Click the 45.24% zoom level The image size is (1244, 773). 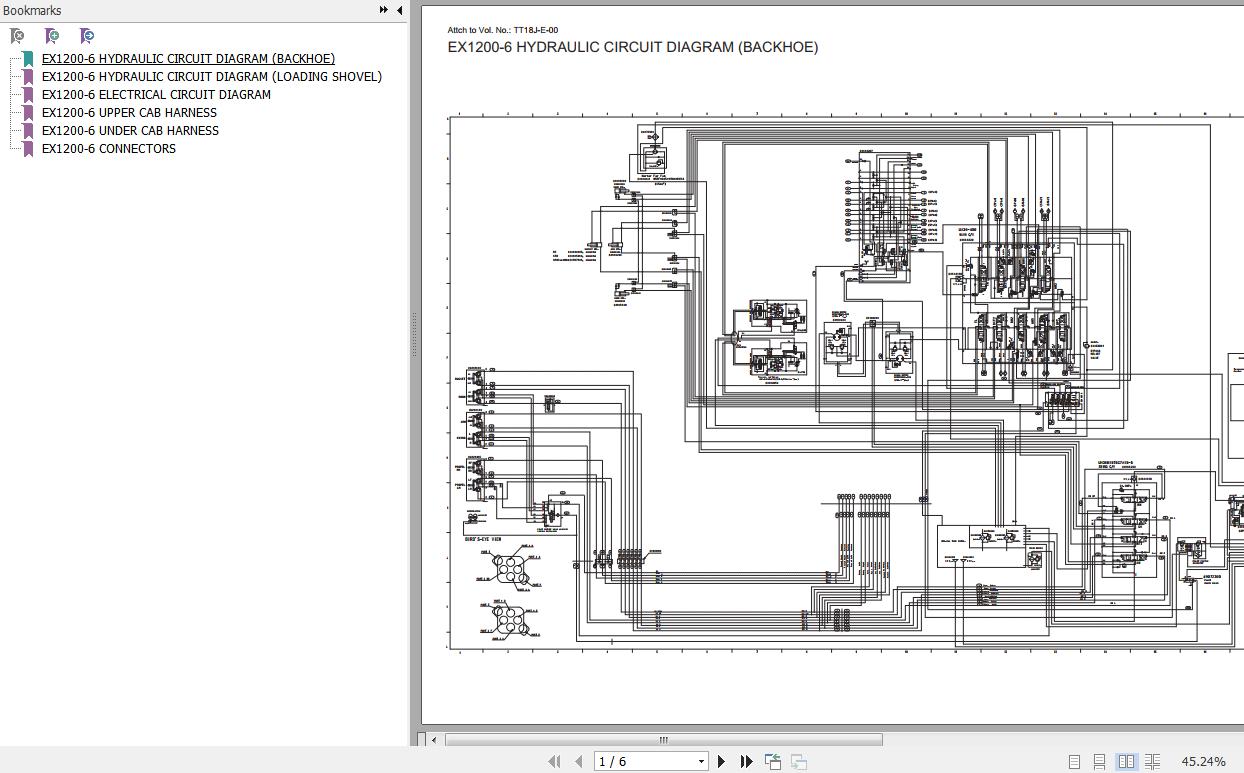[x=1203, y=761]
